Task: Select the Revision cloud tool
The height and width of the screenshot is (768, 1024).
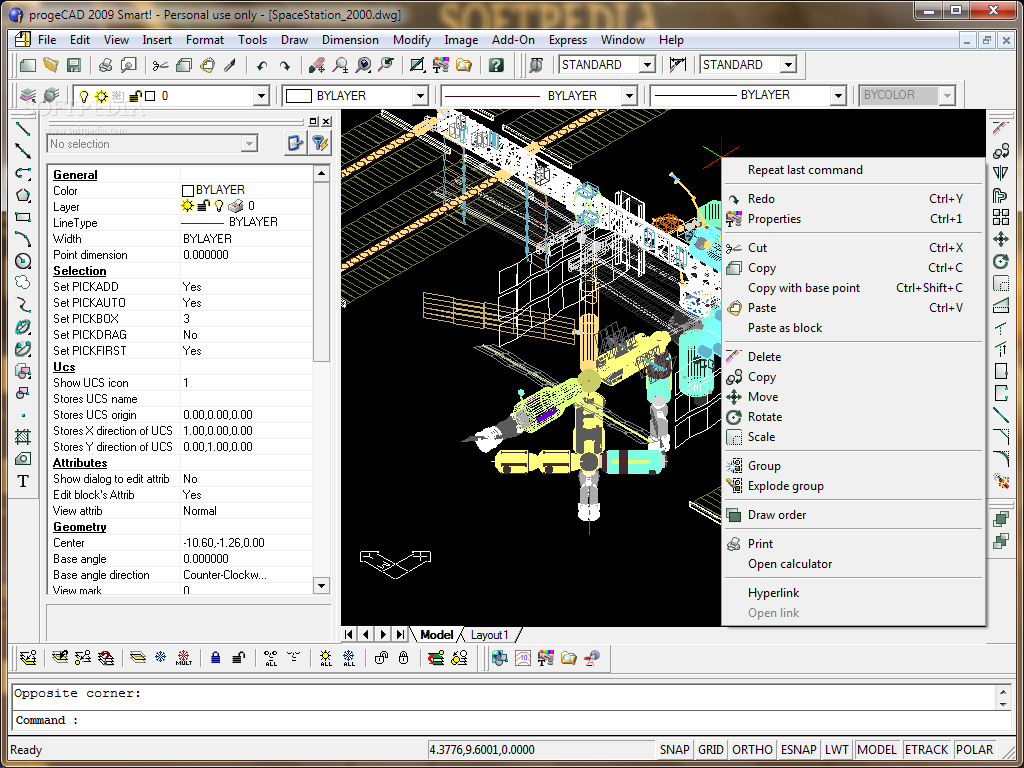Action: 23,282
